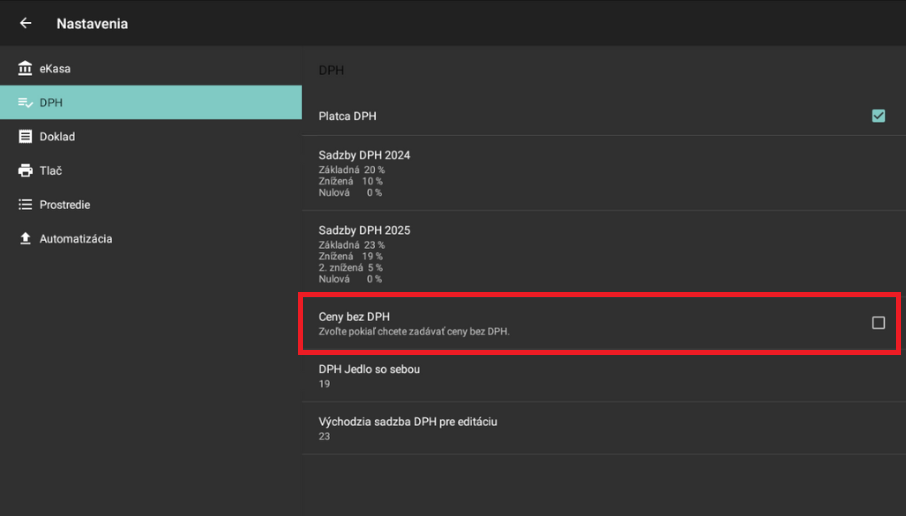Click the Prostredie list icon
Viewport: 906px width, 516px height.
click(x=25, y=205)
